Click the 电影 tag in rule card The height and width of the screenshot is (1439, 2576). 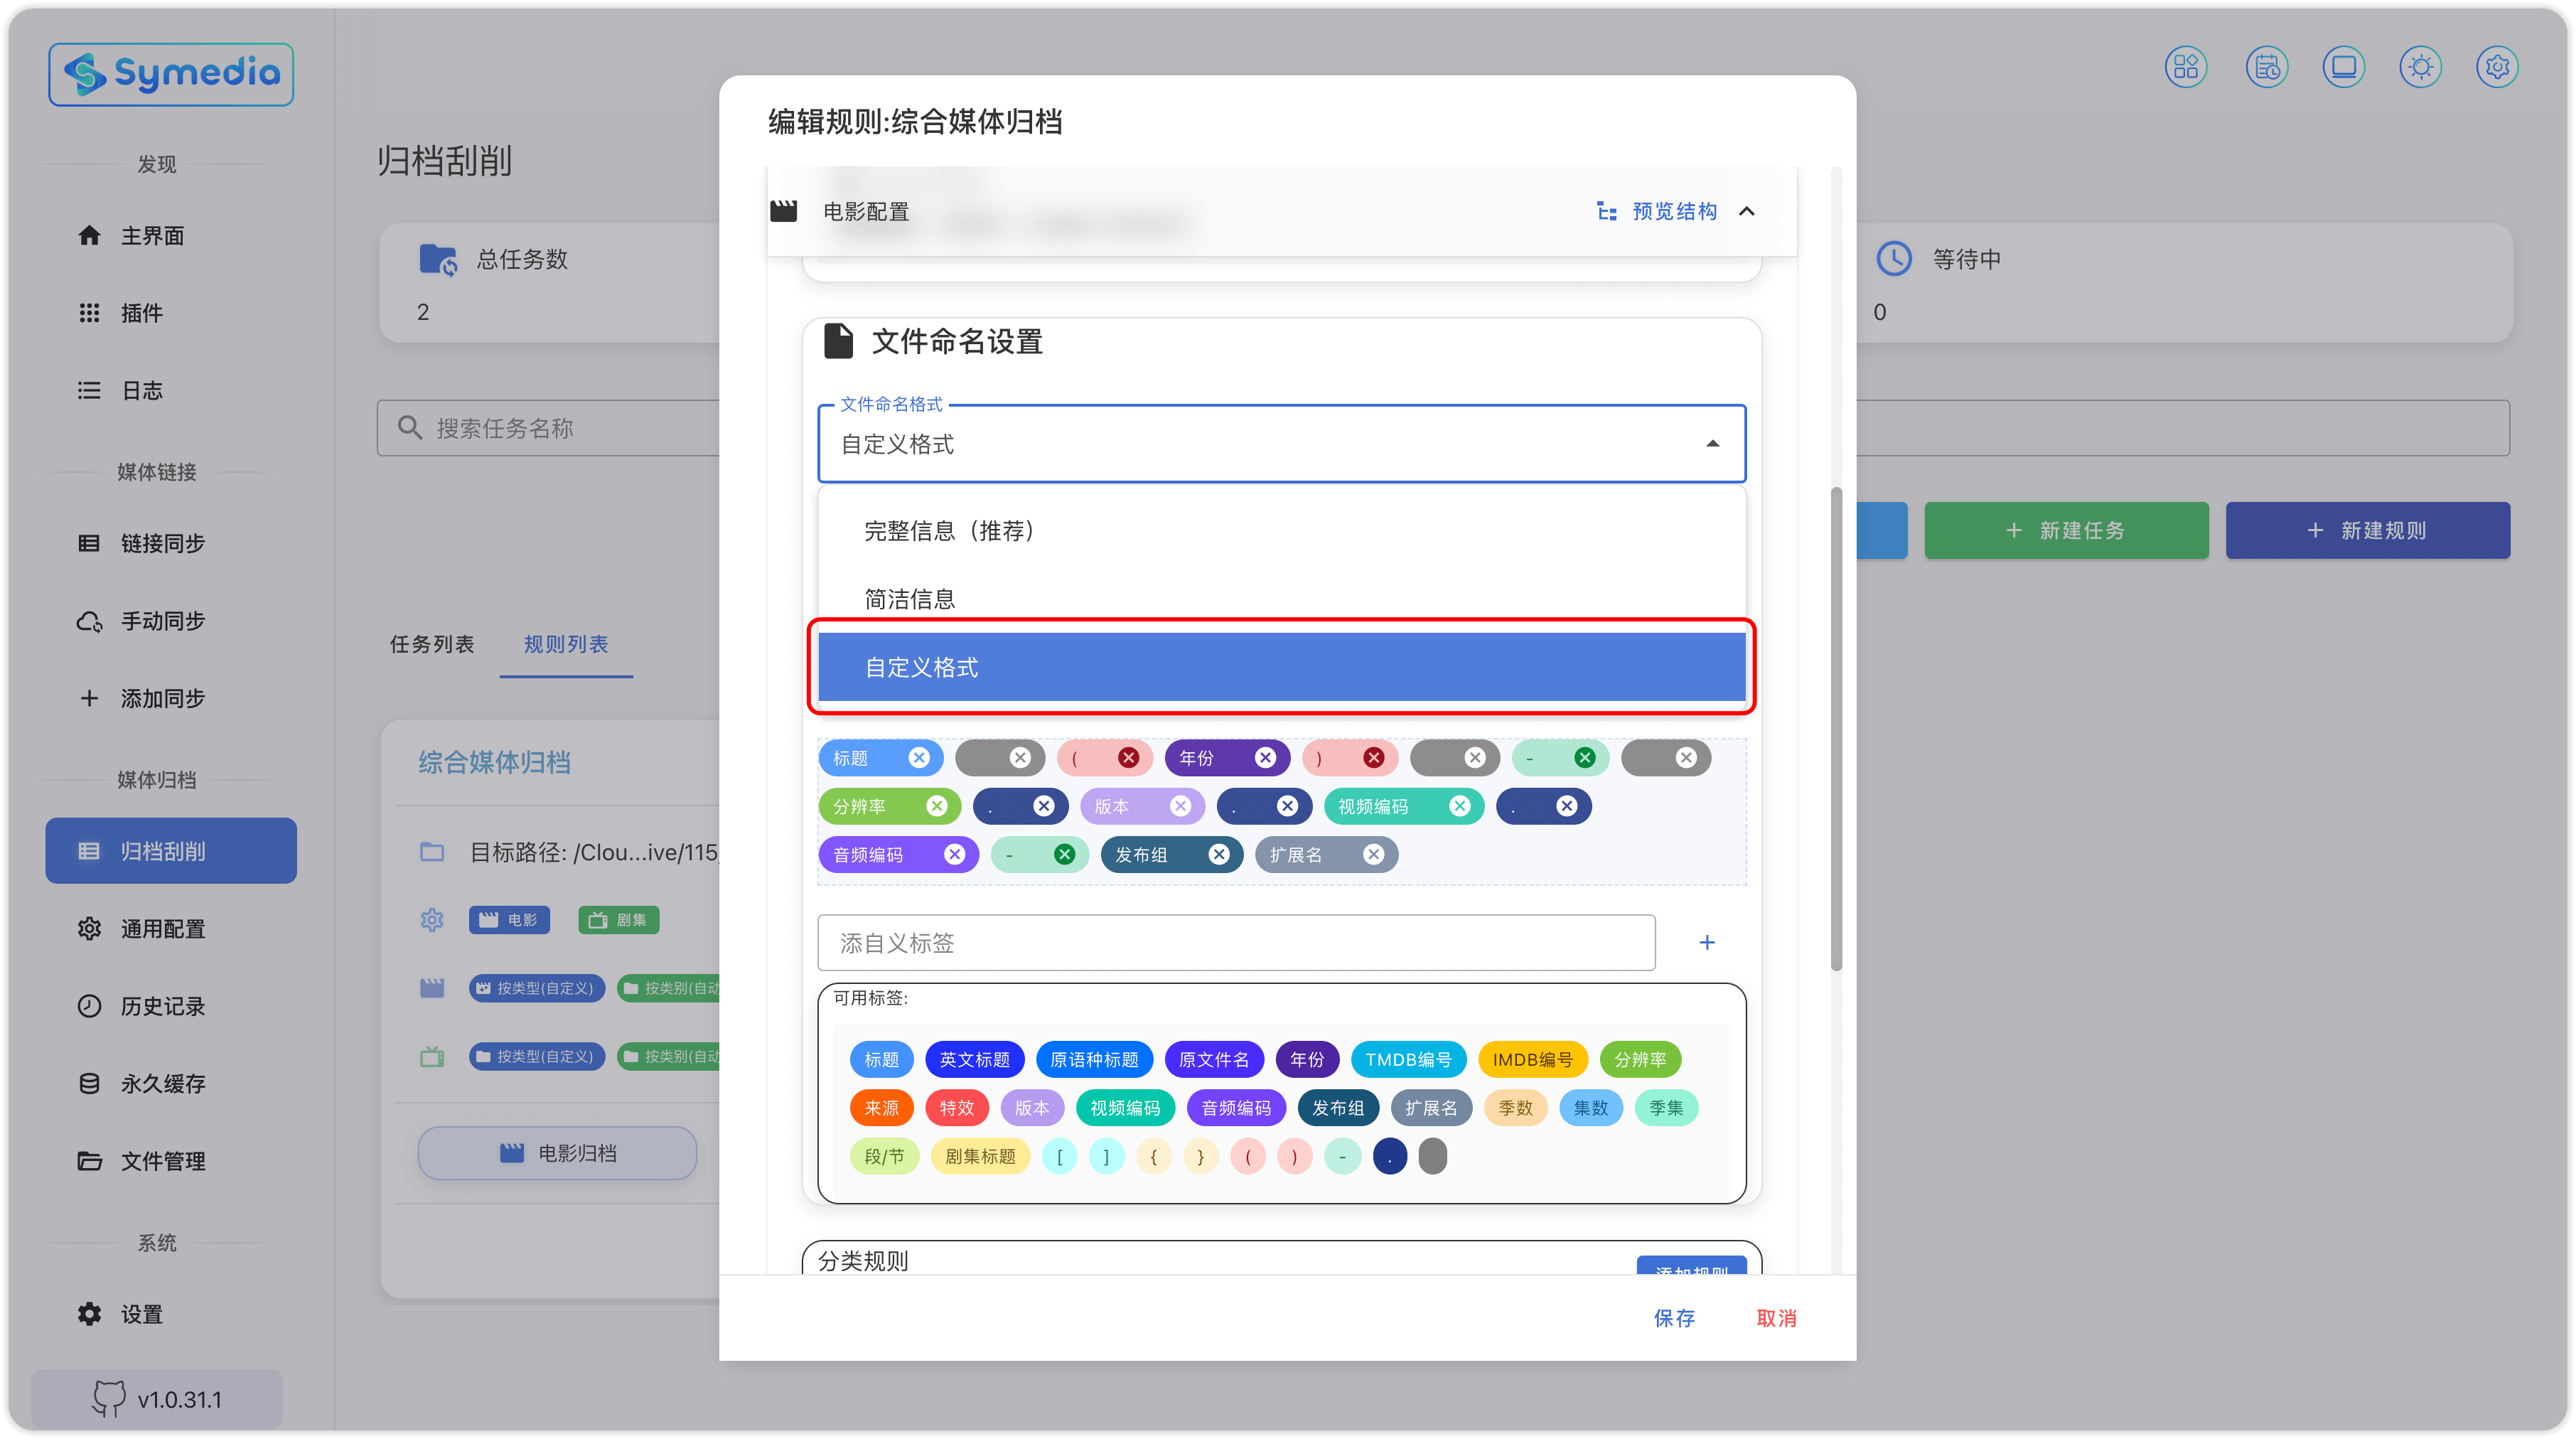tap(509, 919)
